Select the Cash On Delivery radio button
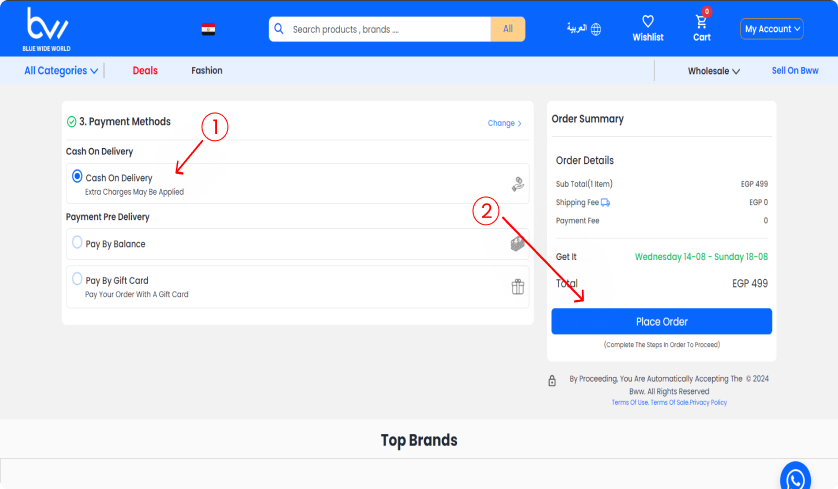838x489 pixels. pos(77,176)
